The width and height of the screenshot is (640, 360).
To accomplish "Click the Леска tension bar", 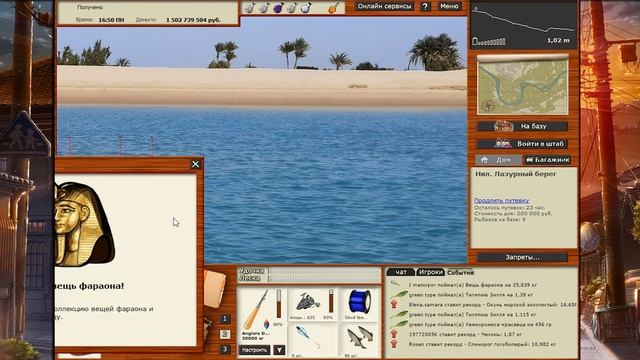I will click(x=324, y=278).
